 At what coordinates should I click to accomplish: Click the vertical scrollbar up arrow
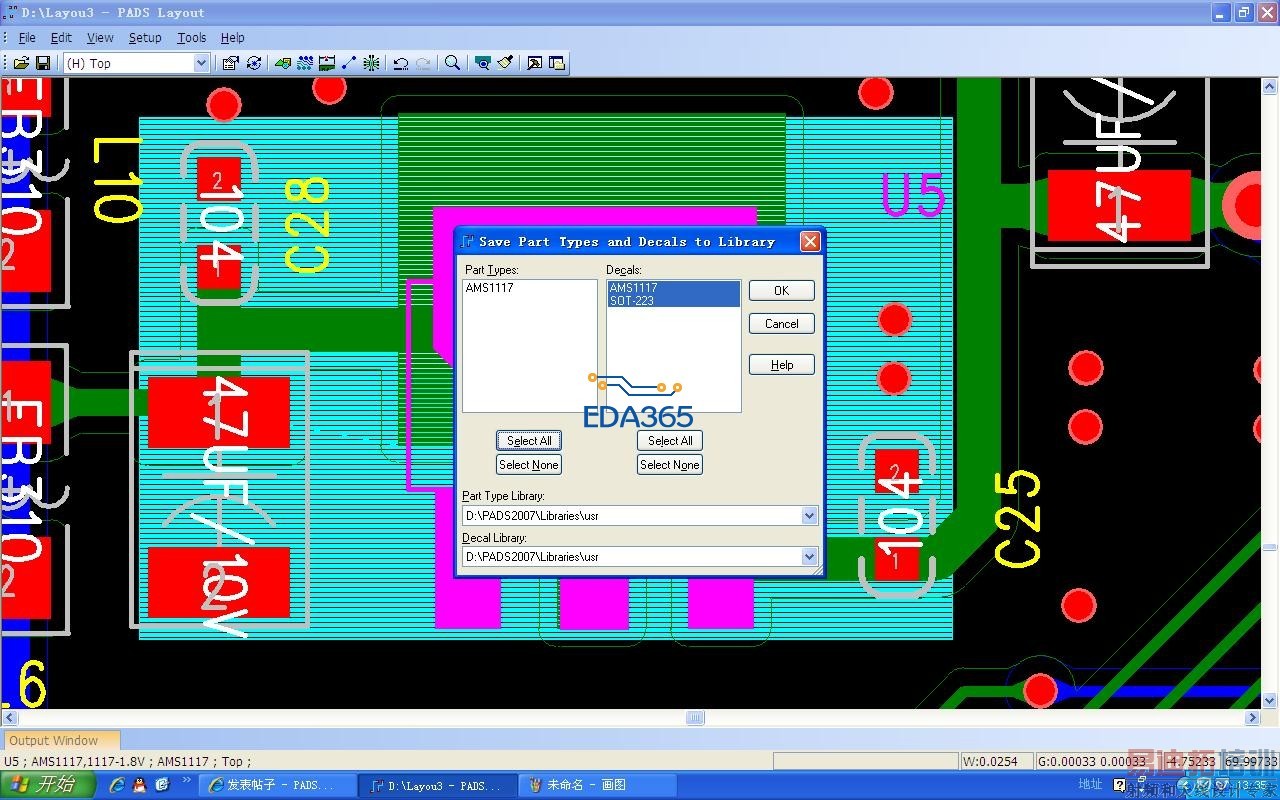tap(1270, 86)
